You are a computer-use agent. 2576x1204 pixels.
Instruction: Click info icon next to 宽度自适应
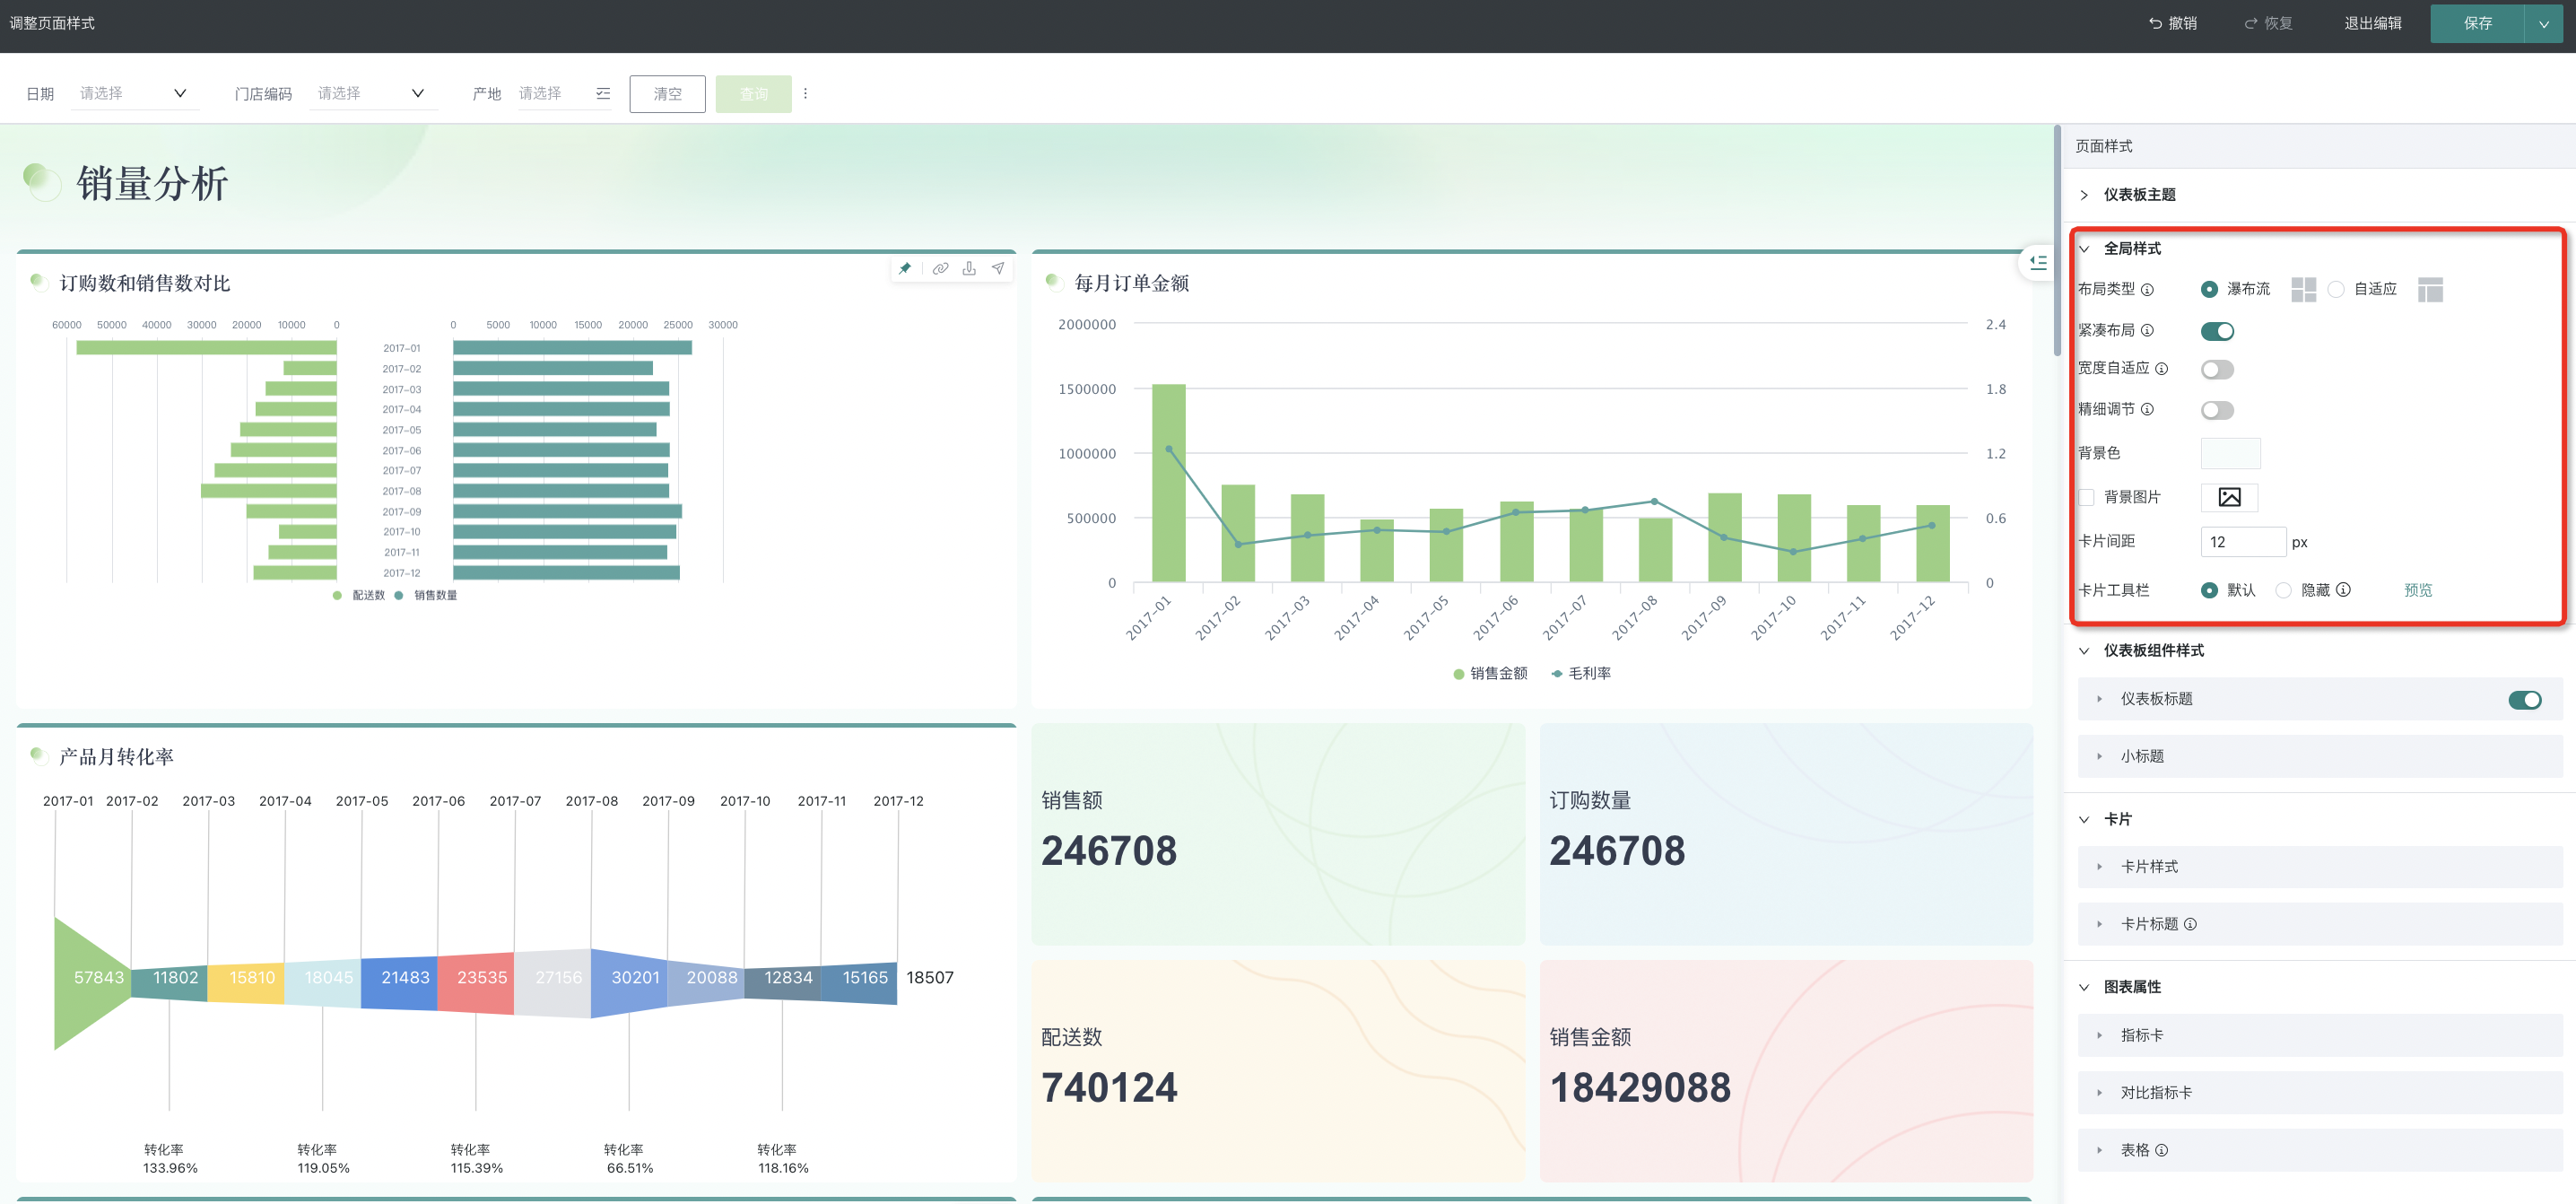point(2161,369)
